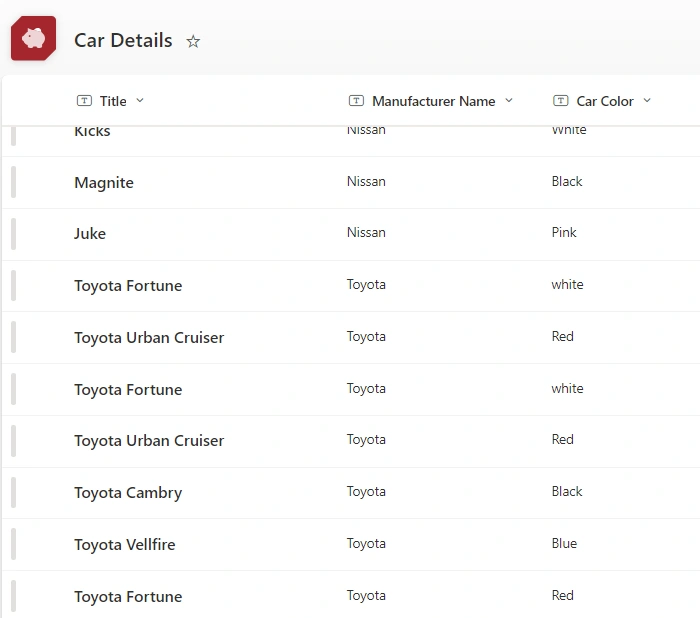Open Manufacturer Name column options chevron
This screenshot has height=618, width=700.
pyautogui.click(x=508, y=100)
